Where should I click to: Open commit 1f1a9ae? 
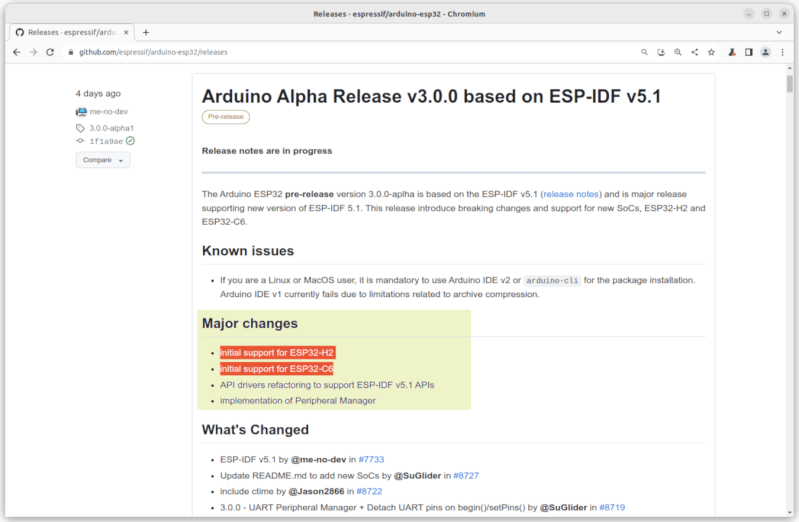[x=106, y=141]
